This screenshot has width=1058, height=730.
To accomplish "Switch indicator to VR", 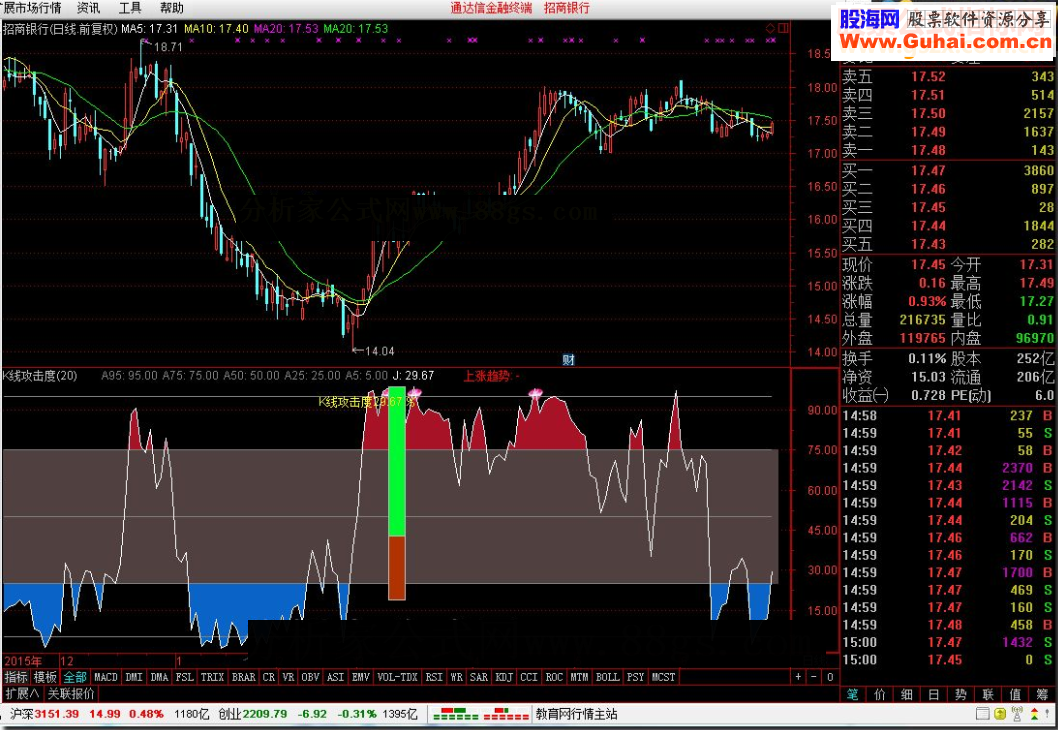I will click(x=288, y=677).
